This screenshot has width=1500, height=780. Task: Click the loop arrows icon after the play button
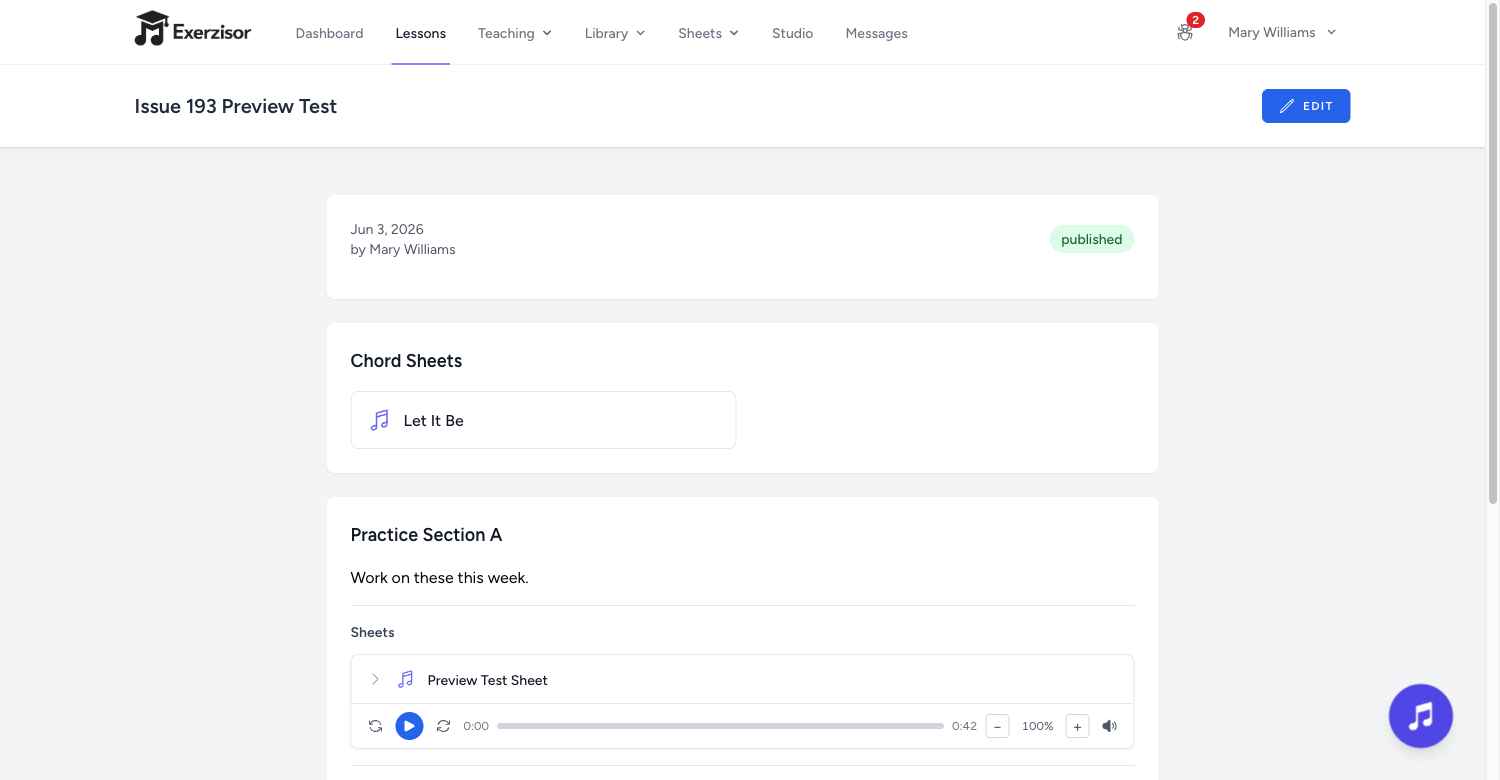pos(444,726)
